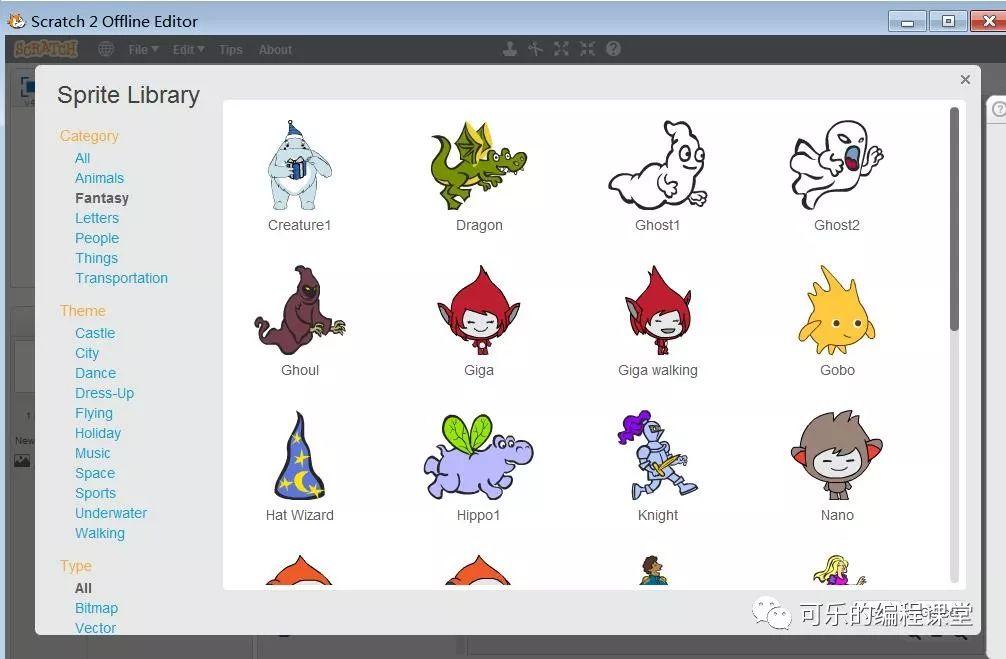Filter by Letters category

(x=97, y=218)
